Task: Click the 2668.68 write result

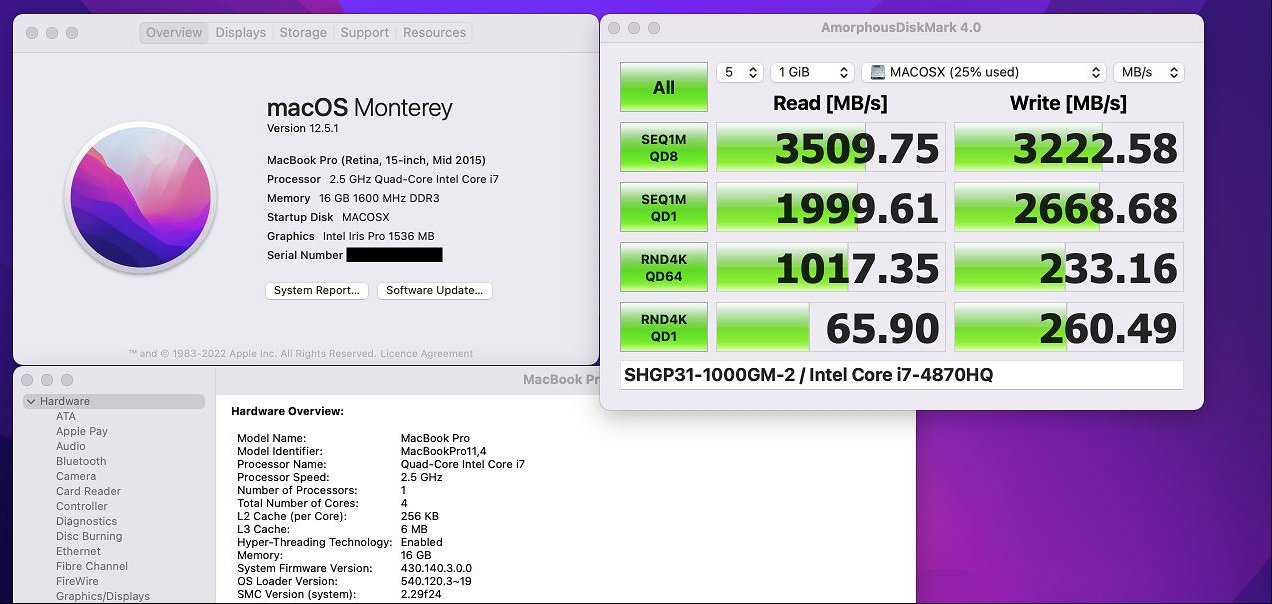Action: [x=1069, y=208]
